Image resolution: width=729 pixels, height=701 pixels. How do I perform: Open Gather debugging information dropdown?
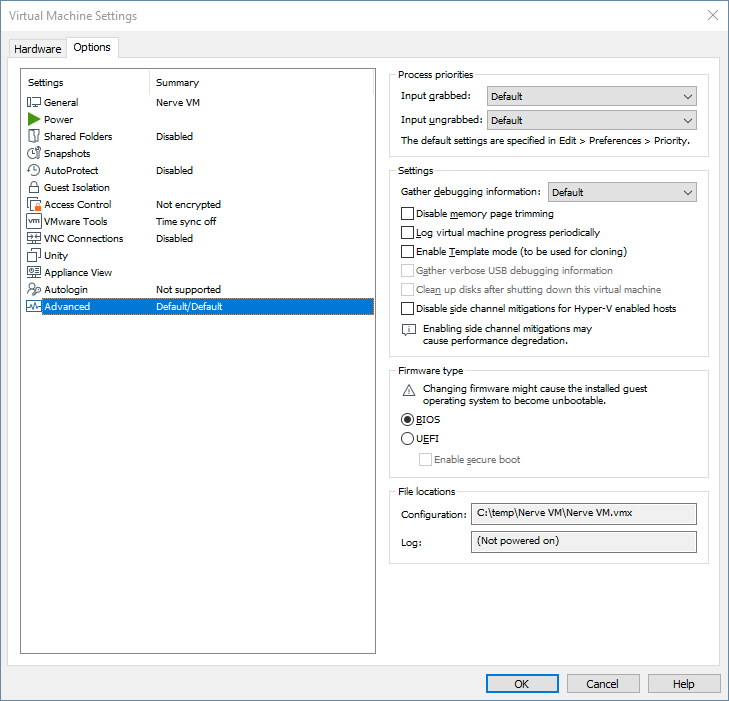pyautogui.click(x=622, y=192)
